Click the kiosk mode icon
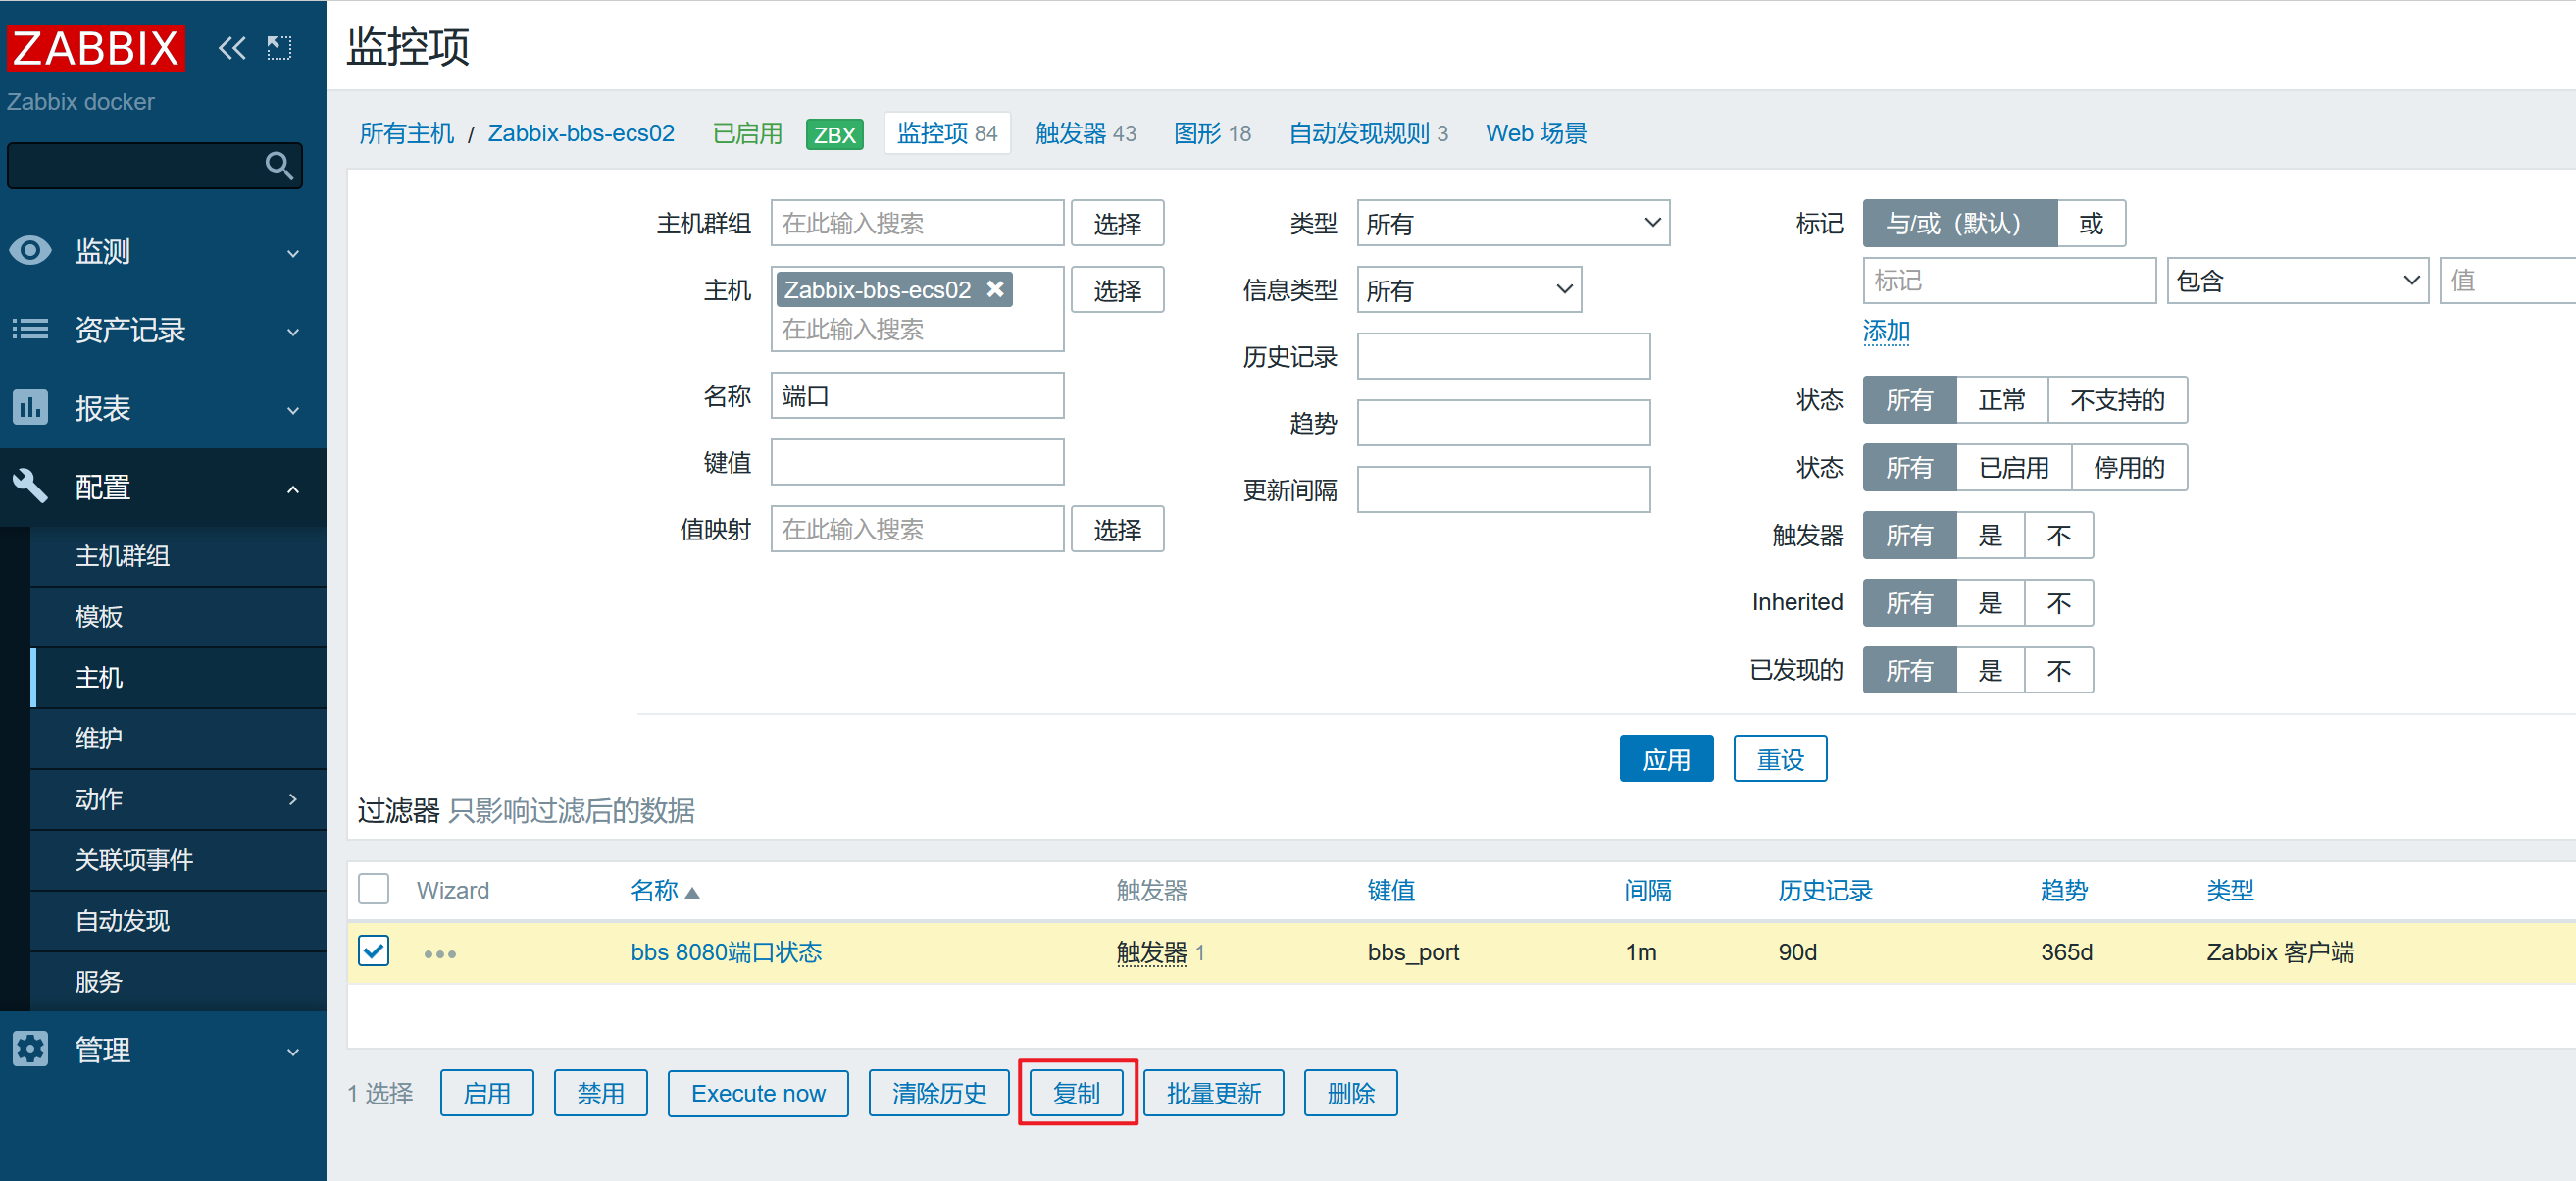 pos(279,47)
